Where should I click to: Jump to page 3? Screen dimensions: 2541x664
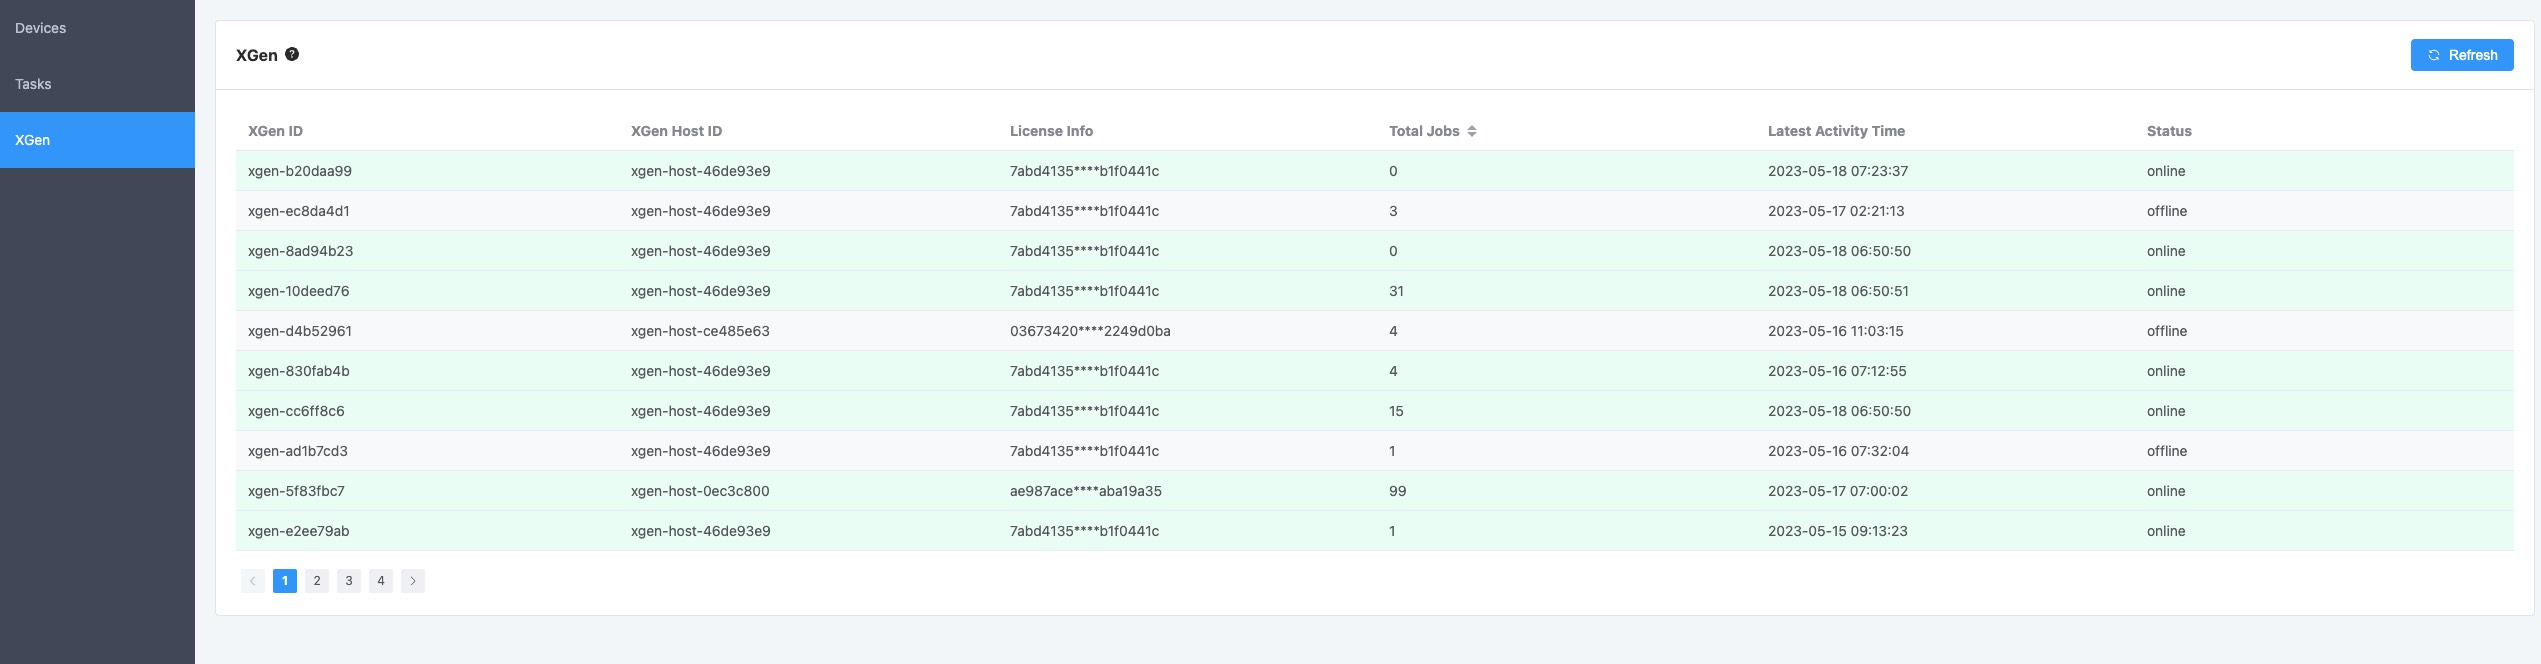(349, 581)
